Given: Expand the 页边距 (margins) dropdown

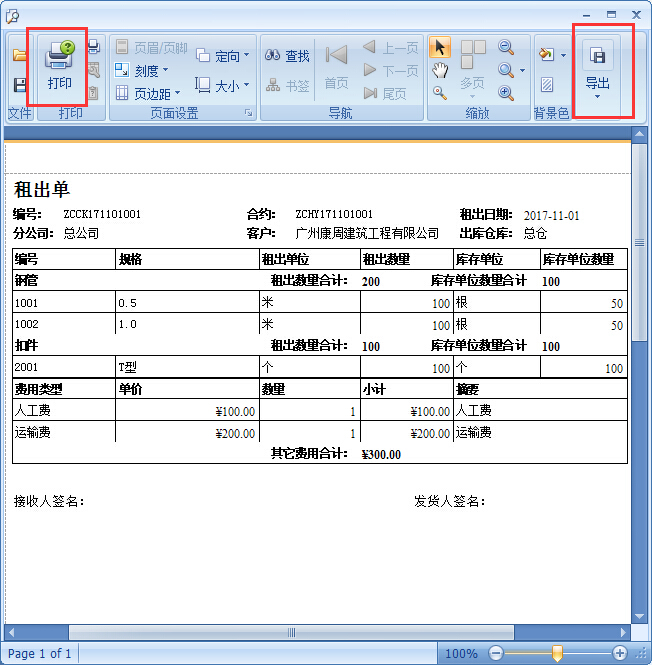Looking at the screenshot, I should pos(146,93).
